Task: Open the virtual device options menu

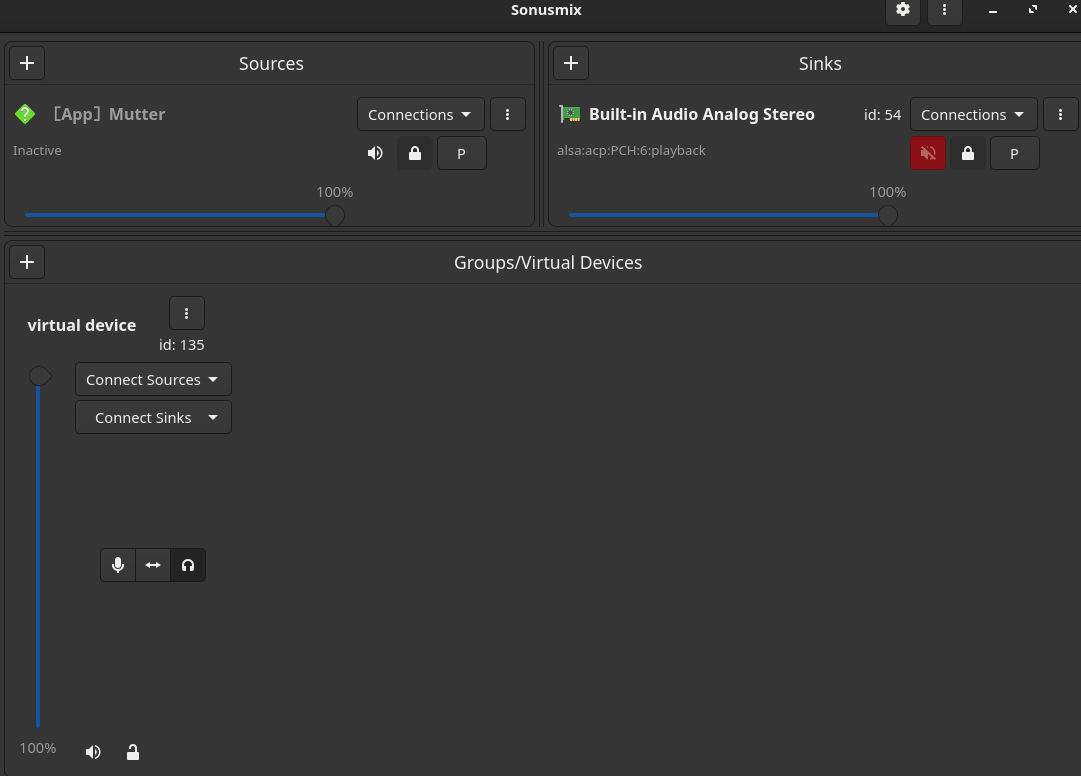Action: tap(186, 314)
